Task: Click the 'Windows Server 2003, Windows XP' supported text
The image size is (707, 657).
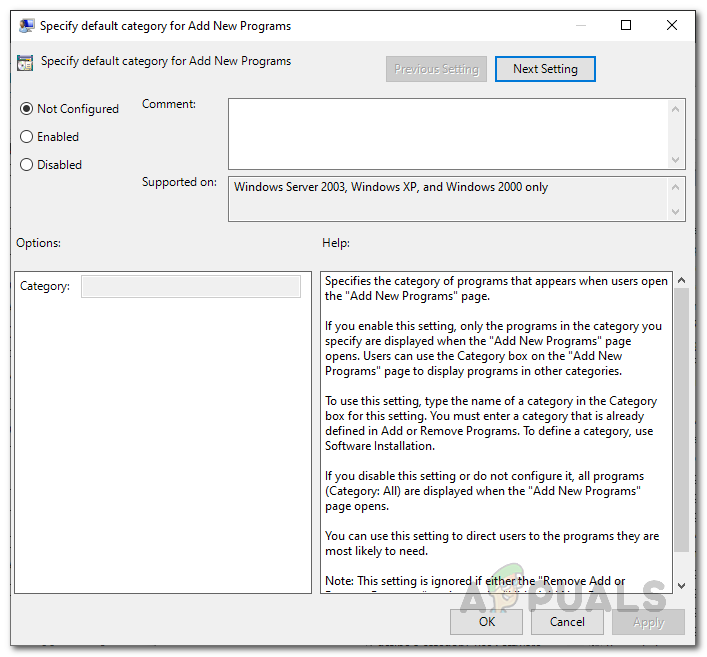Action: (391, 187)
